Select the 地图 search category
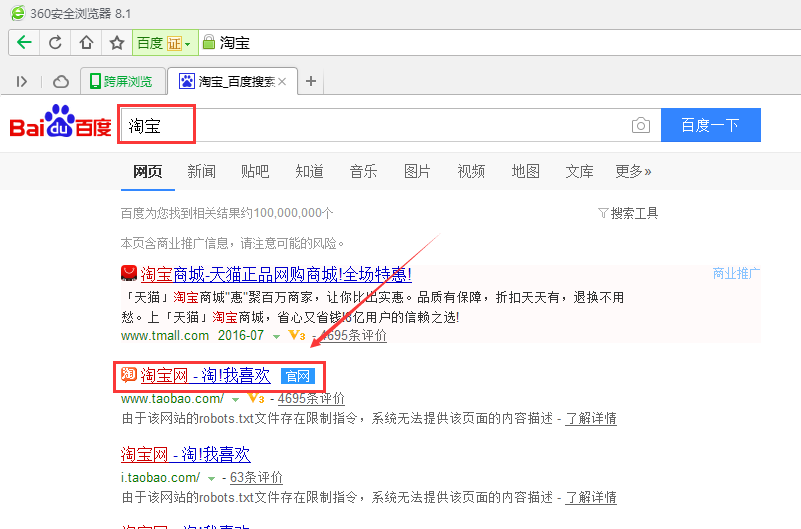 (x=525, y=172)
